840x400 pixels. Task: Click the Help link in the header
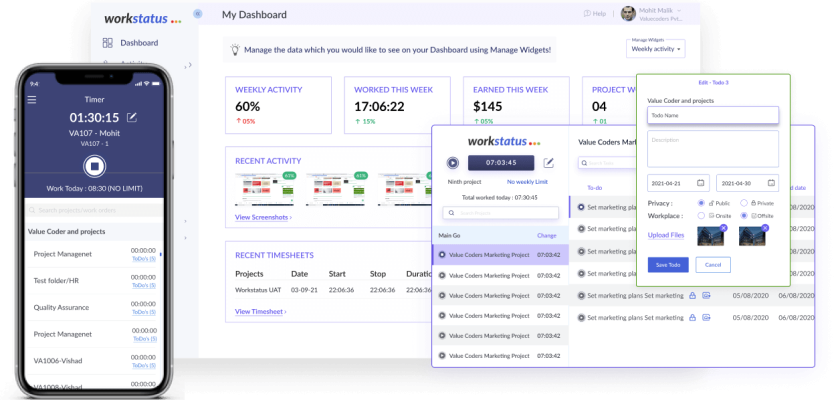599,13
